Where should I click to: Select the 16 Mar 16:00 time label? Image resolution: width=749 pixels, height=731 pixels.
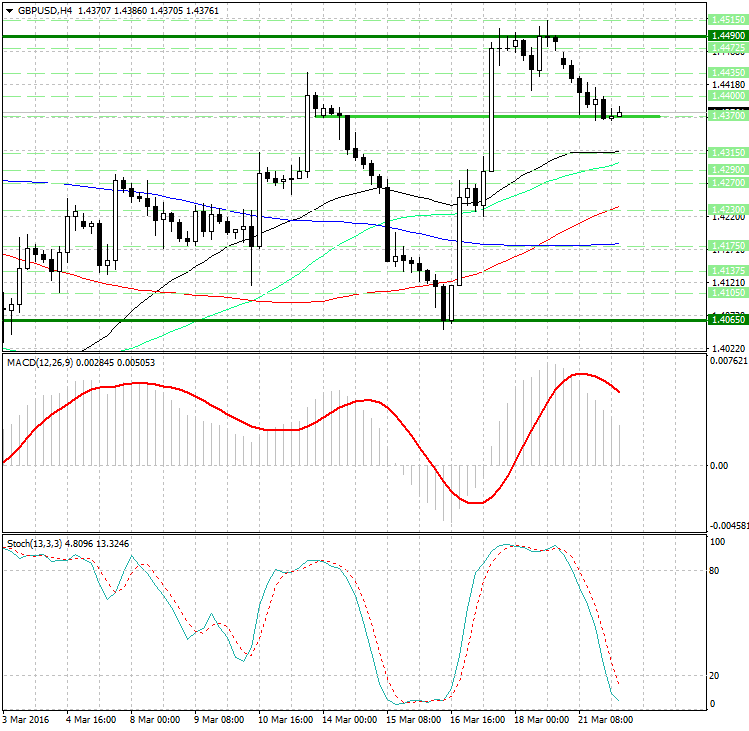click(476, 719)
